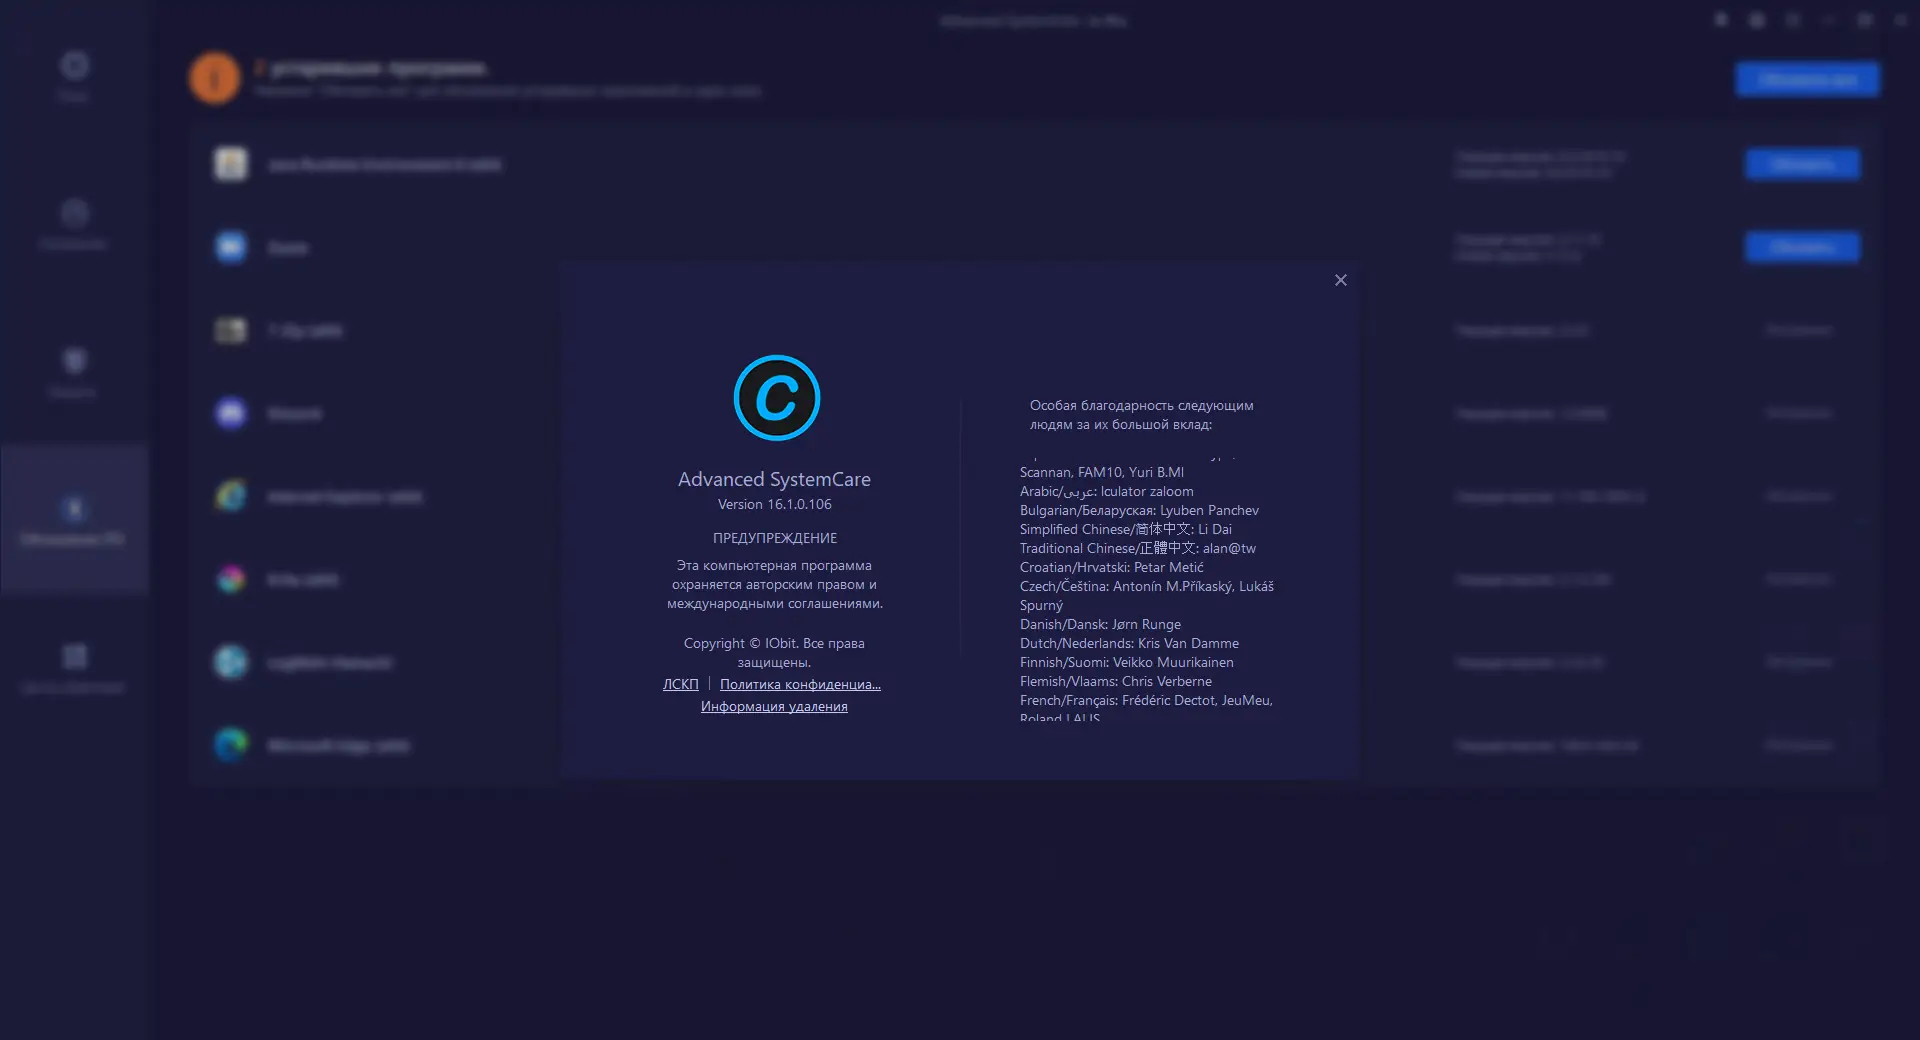The width and height of the screenshot is (1920, 1040).
Task: Click the Copyright © IObit notice
Action: (x=774, y=652)
